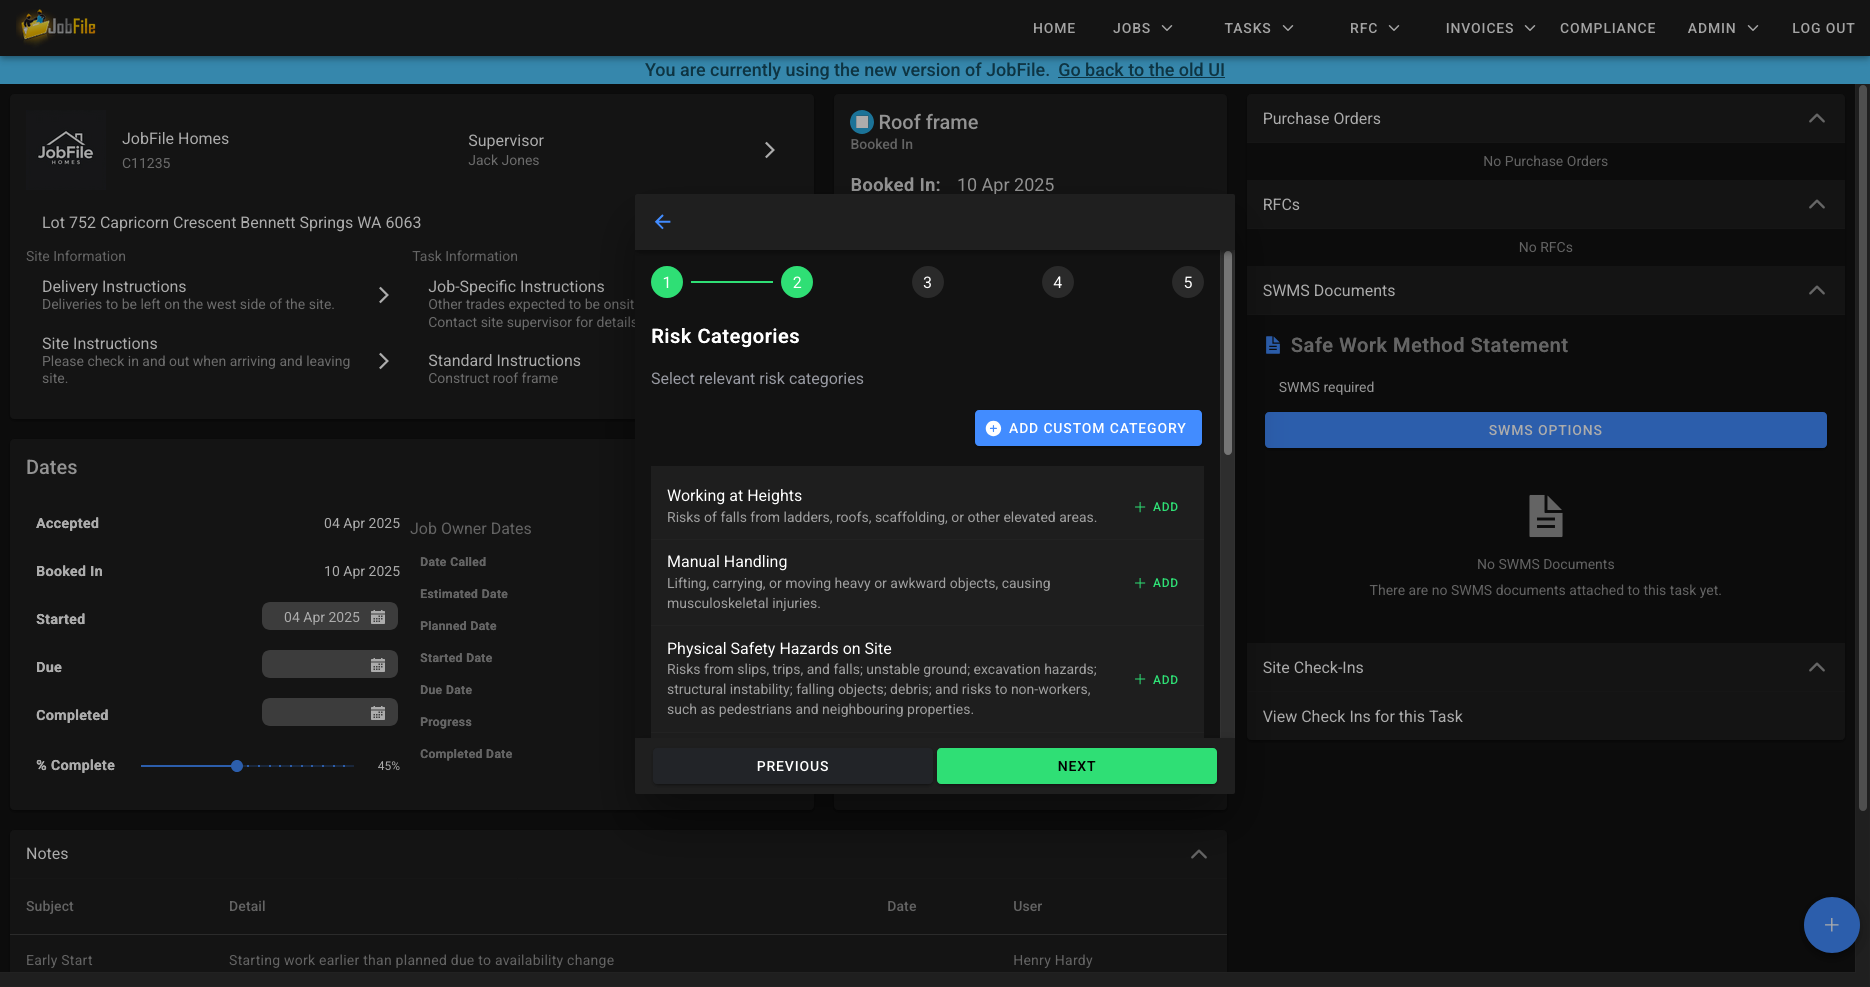Image resolution: width=1870 pixels, height=987 pixels.
Task: Collapse the Purchase Orders panel
Action: [x=1817, y=118]
